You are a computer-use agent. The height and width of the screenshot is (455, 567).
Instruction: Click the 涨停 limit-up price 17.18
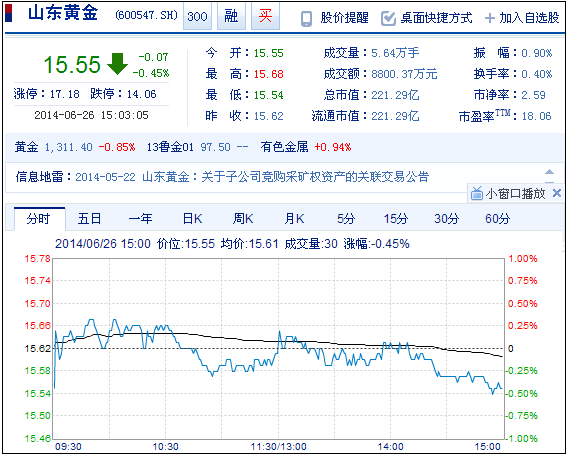tap(64, 94)
